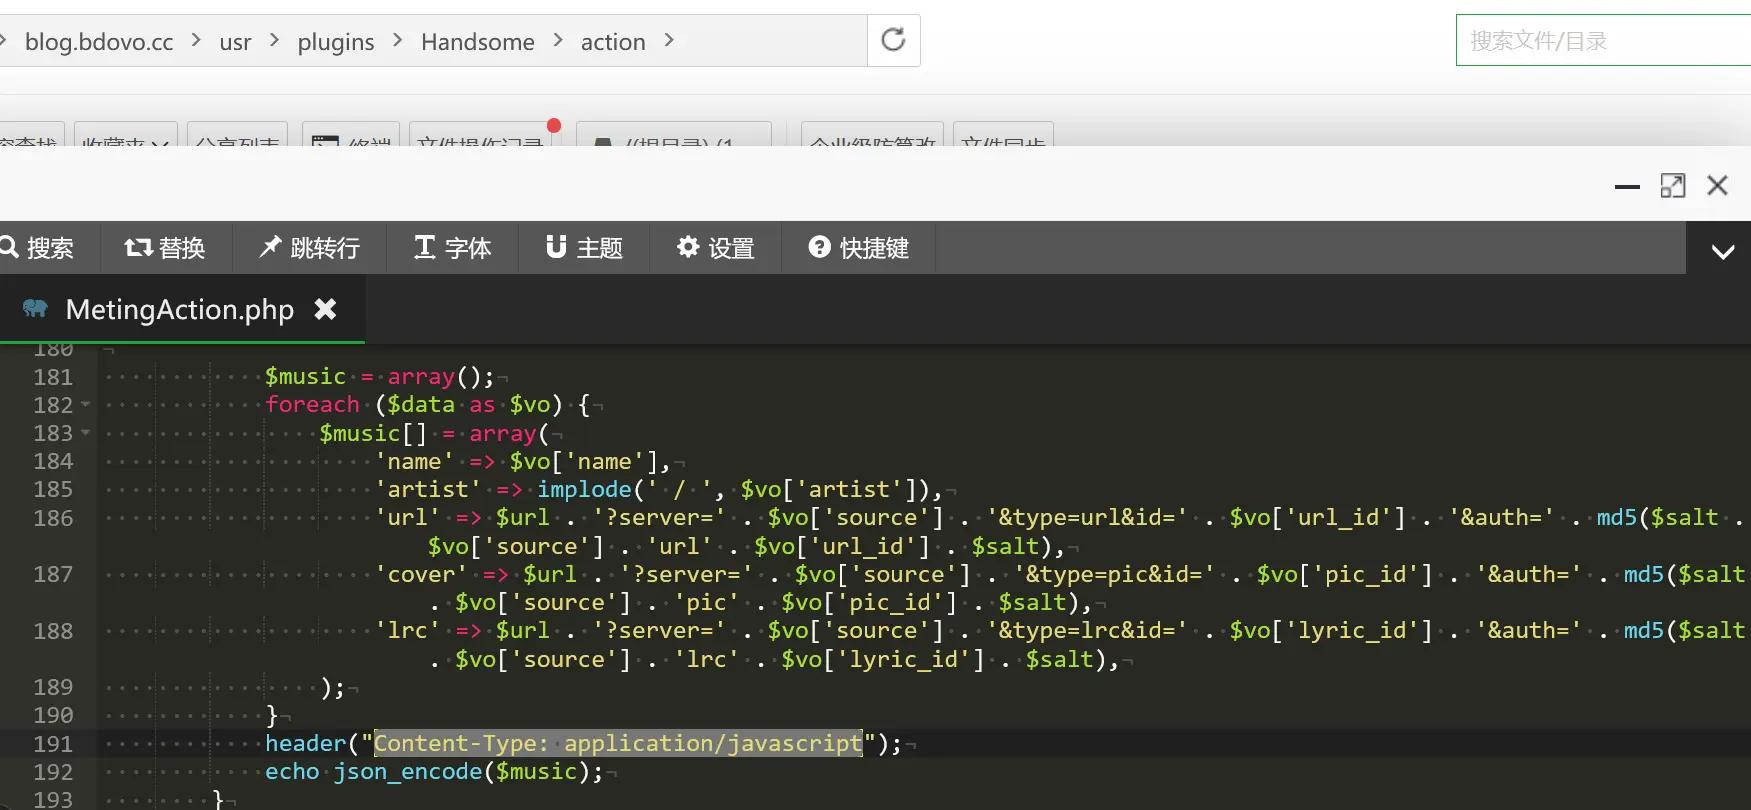
Task: Collapse the editor toolbar with chevron
Action: coord(1722,251)
